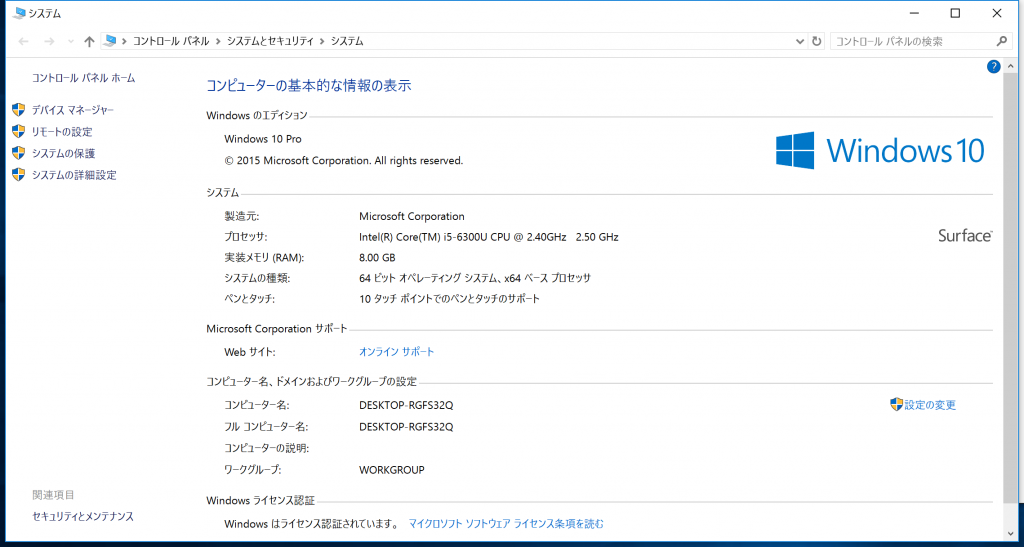Click 設定の変更 to rename computer

tap(930, 405)
